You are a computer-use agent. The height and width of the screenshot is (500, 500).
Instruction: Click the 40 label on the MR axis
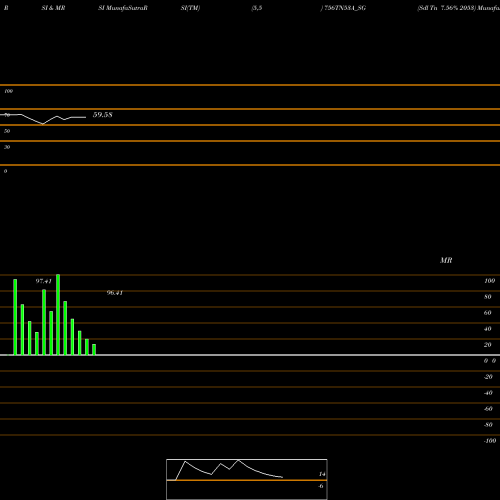tap(488, 329)
